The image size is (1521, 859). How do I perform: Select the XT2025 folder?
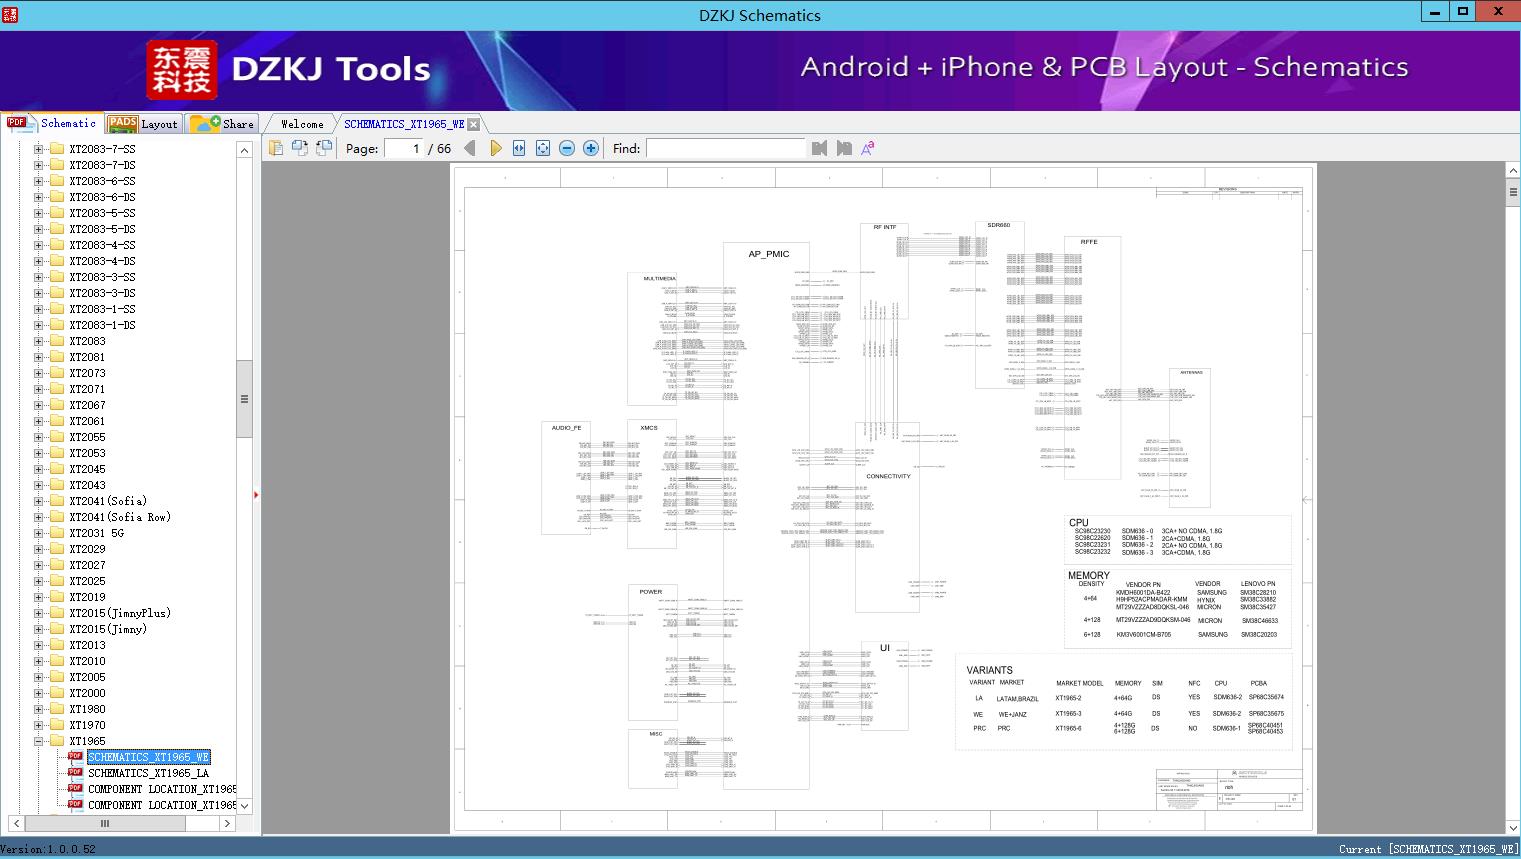87,581
